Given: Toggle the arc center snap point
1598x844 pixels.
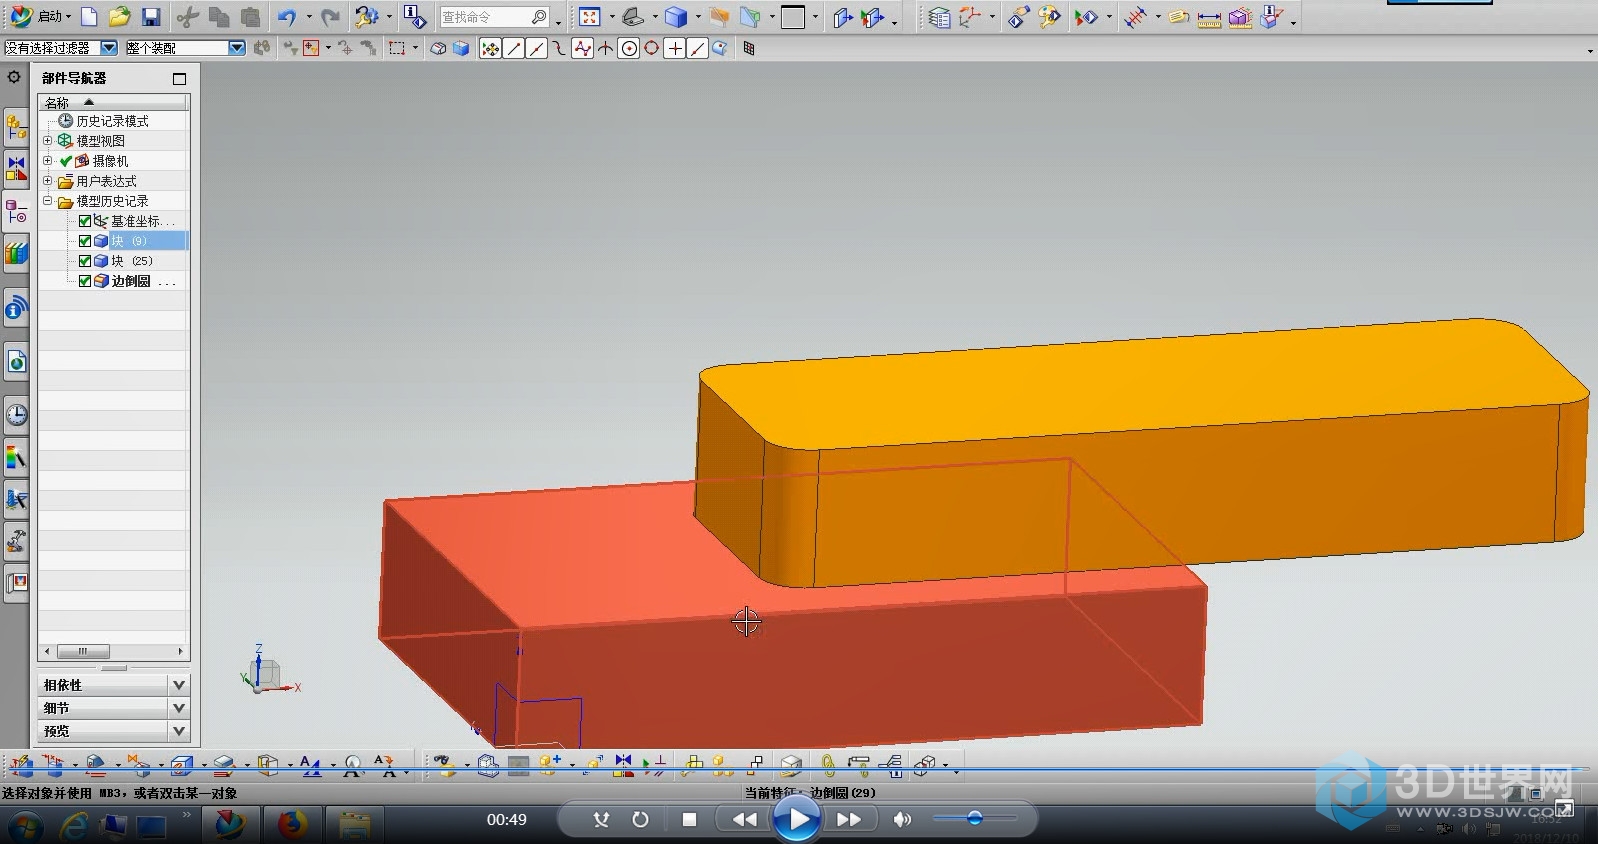Looking at the screenshot, I should [629, 48].
